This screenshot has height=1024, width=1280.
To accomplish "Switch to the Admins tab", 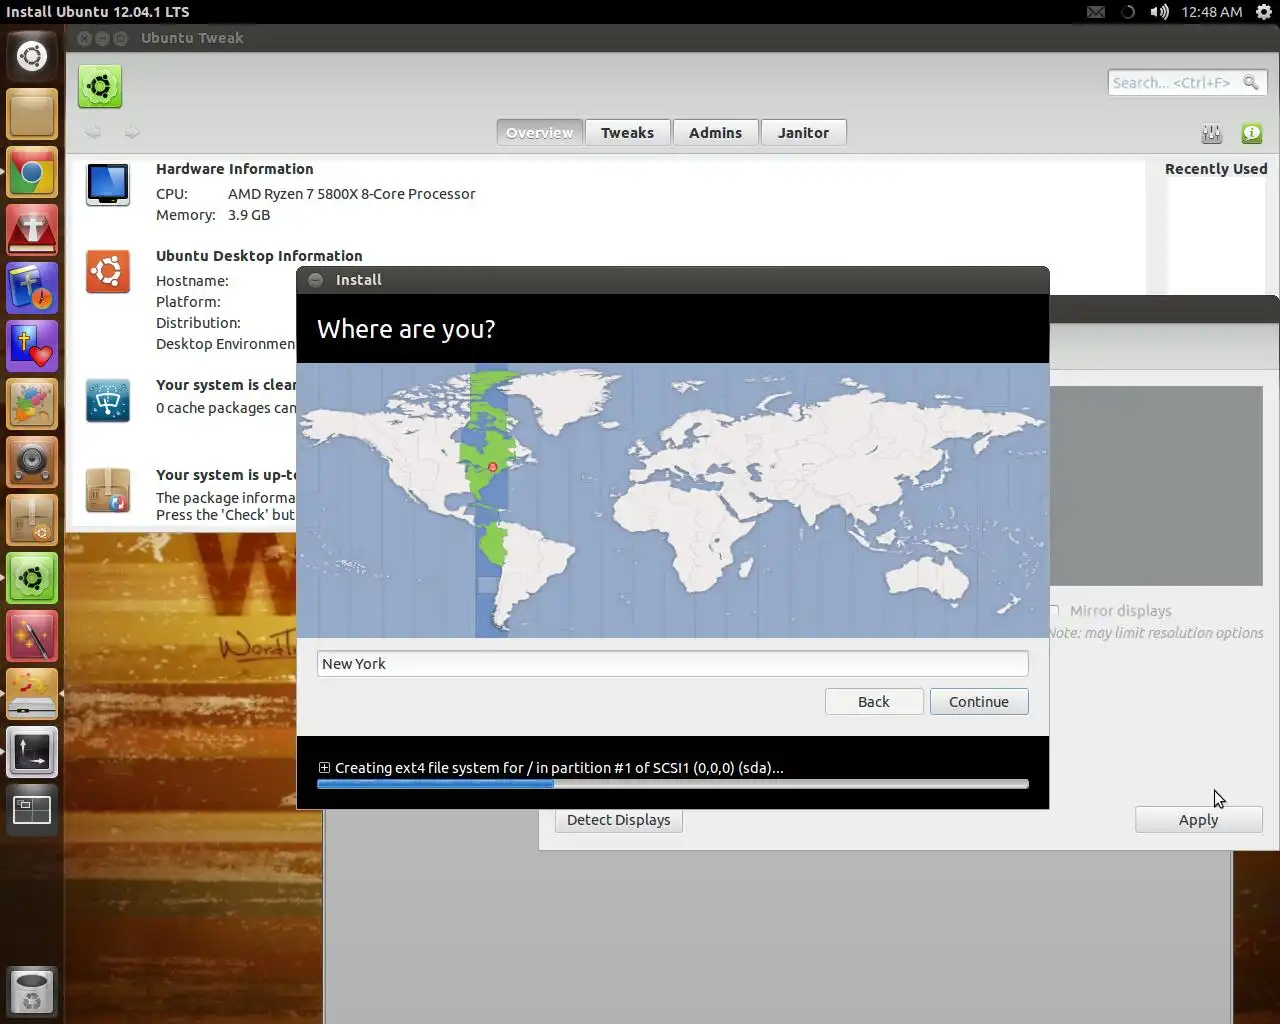I will (x=715, y=132).
